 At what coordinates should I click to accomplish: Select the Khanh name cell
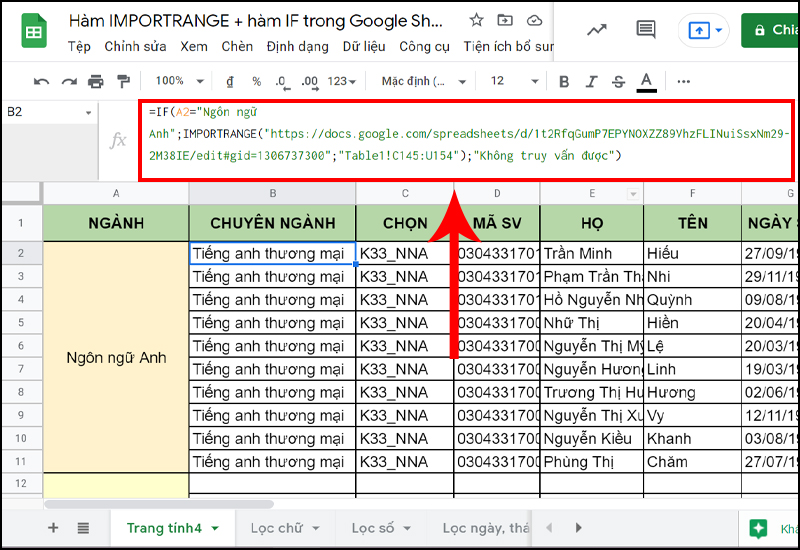point(692,438)
